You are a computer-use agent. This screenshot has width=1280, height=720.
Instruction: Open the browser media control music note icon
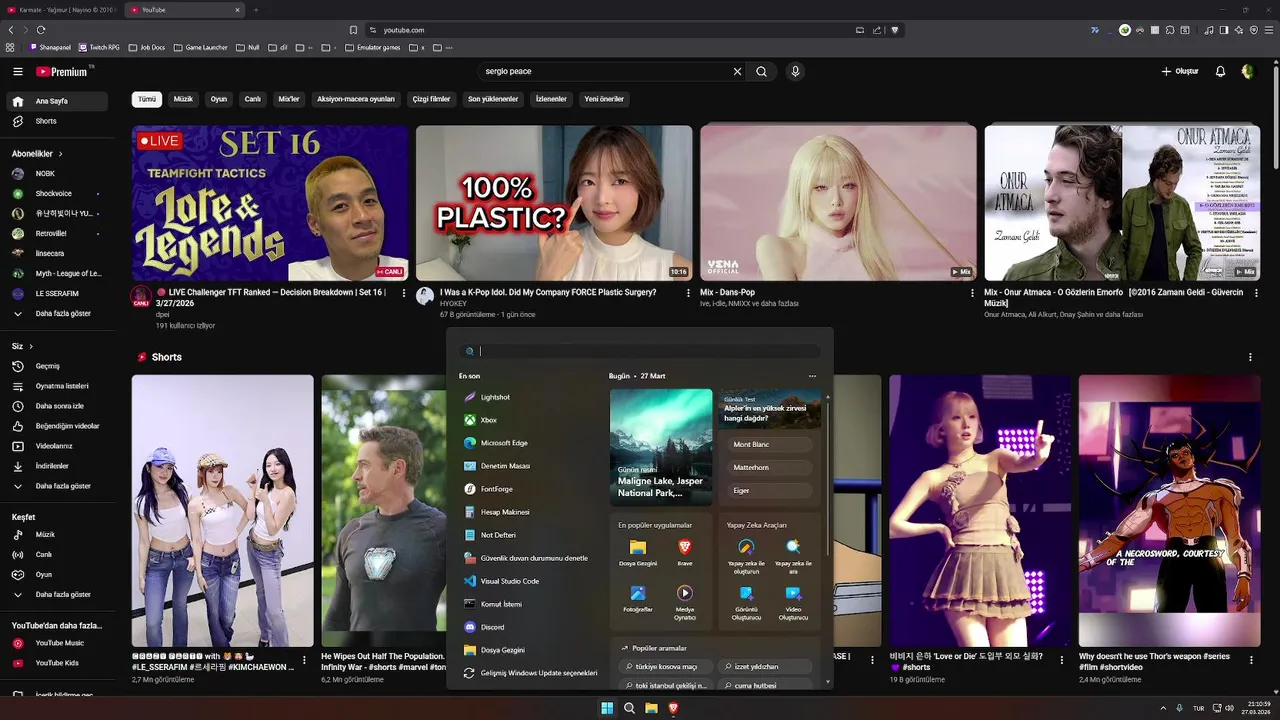(x=1209, y=30)
